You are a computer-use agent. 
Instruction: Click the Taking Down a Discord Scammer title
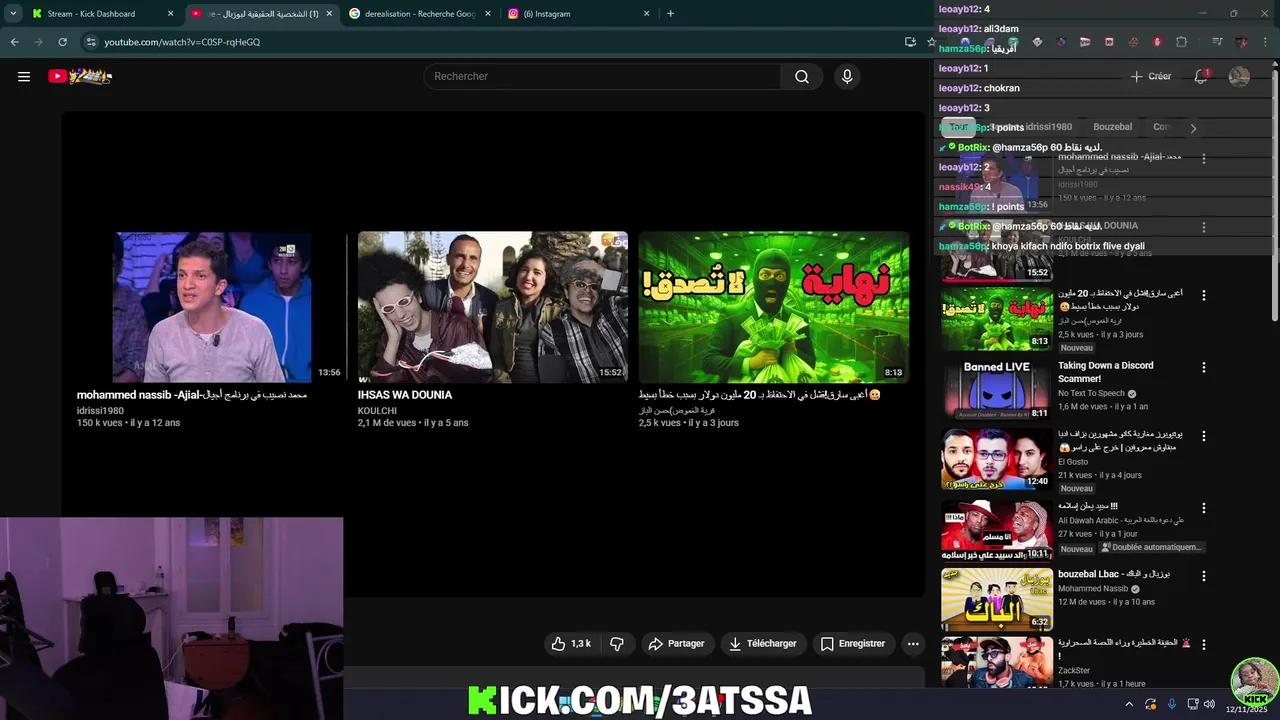1106,372
